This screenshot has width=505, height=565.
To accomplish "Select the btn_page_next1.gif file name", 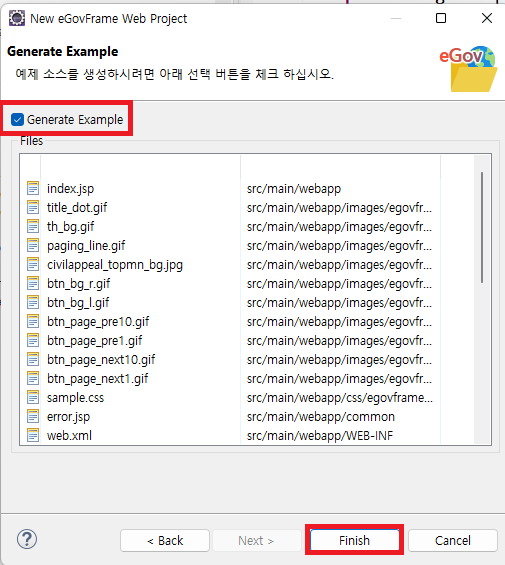I will (97, 379).
